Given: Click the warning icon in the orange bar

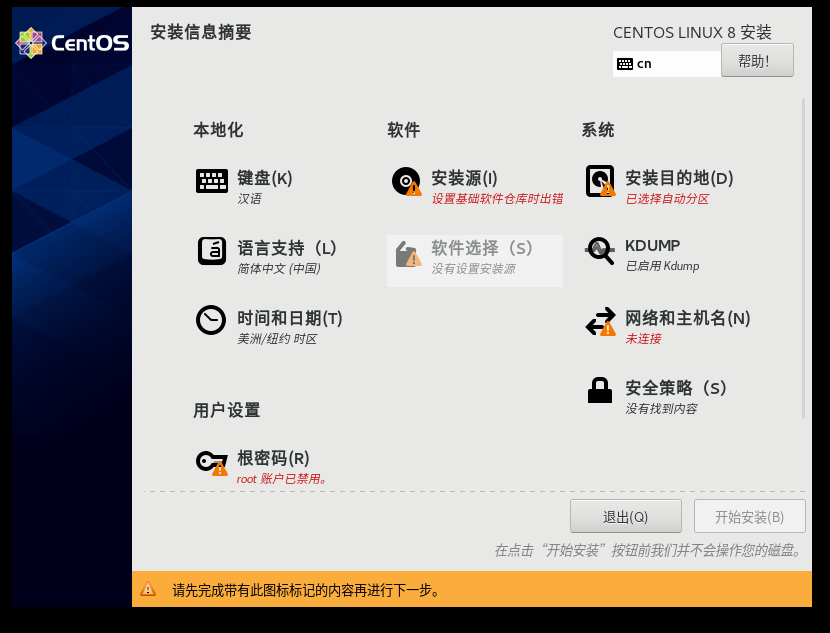Looking at the screenshot, I should (148, 589).
